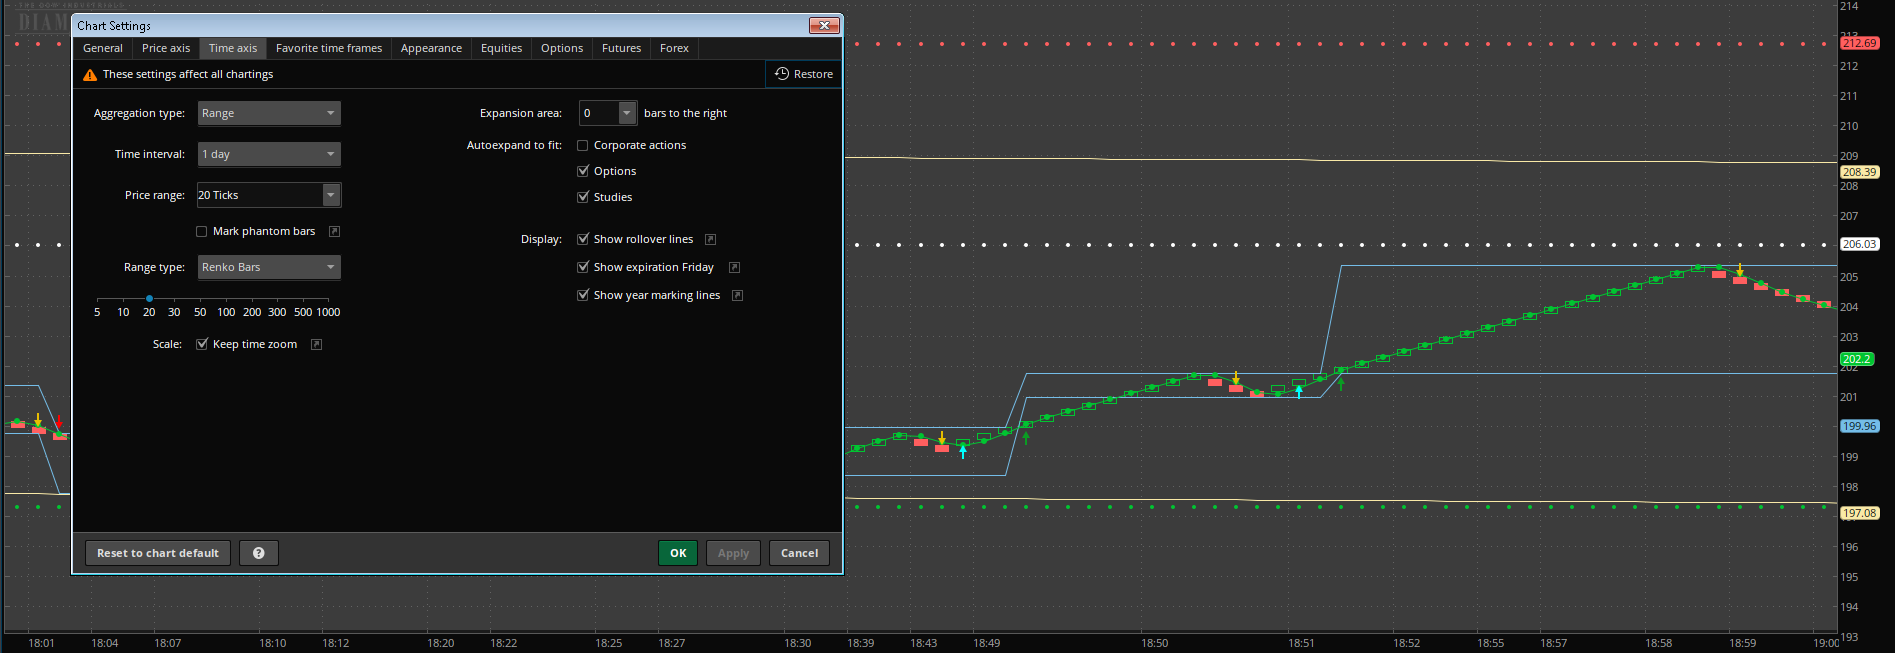Image resolution: width=1895 pixels, height=653 pixels.
Task: Toggle Show expiration Friday checkbox
Action: 583,267
